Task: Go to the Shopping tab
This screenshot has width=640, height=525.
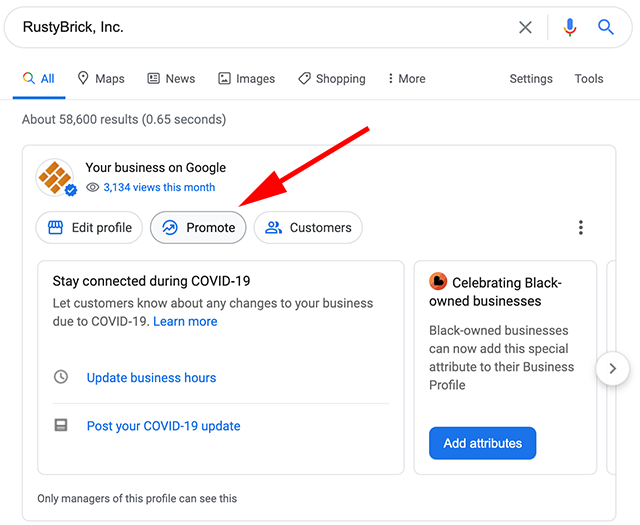Action: pyautogui.click(x=331, y=79)
